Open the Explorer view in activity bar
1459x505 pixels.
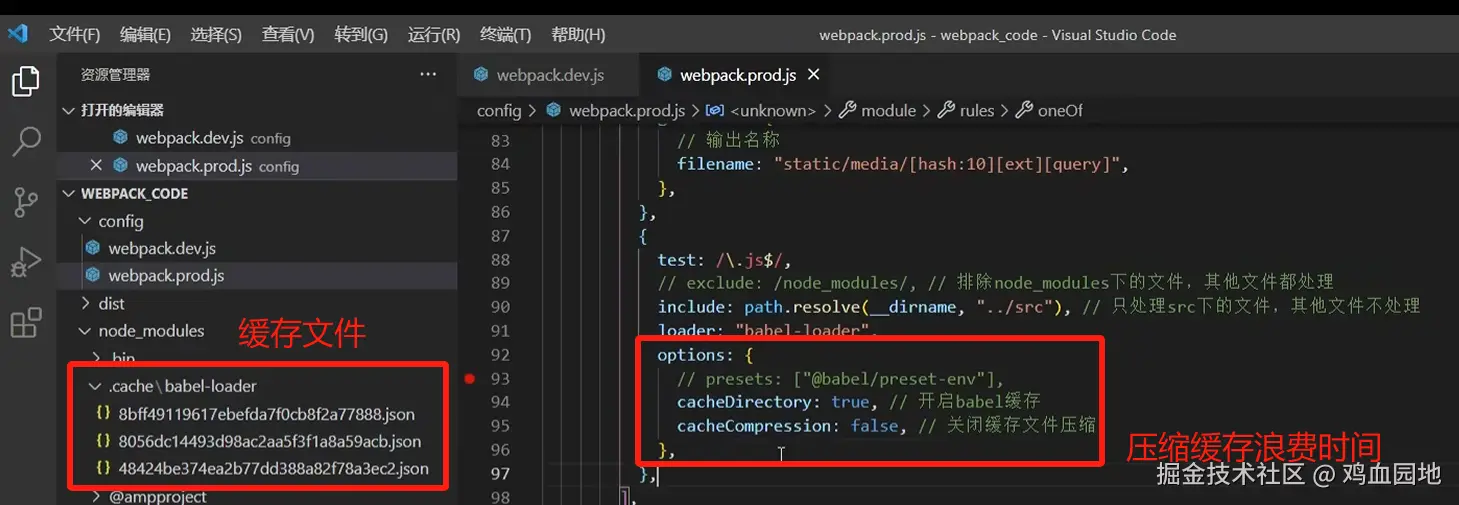click(26, 81)
